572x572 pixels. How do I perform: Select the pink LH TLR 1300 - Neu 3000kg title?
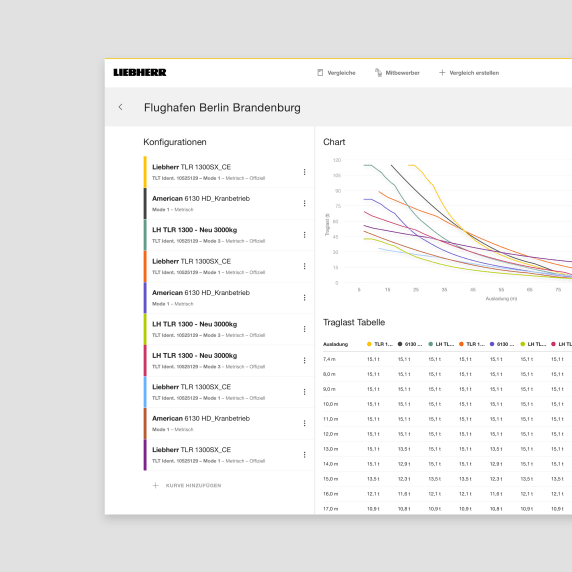point(194,355)
